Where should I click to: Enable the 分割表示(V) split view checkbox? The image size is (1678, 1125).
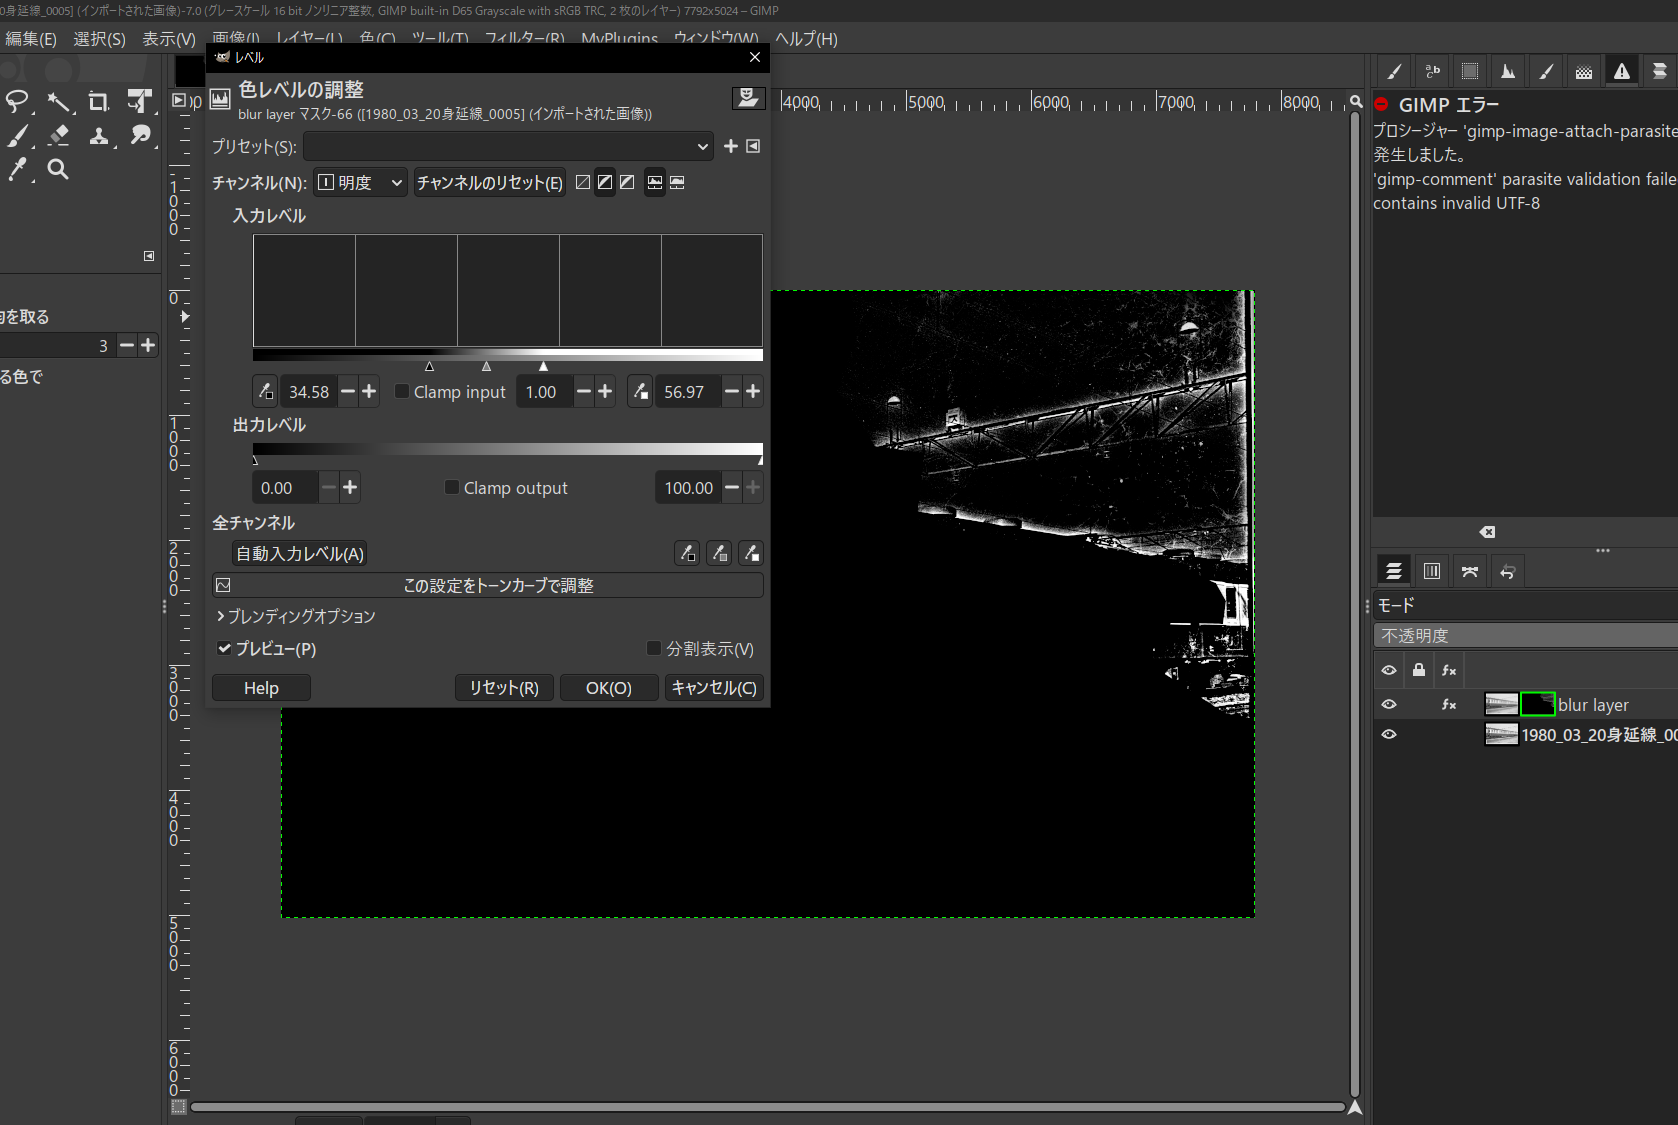point(654,648)
